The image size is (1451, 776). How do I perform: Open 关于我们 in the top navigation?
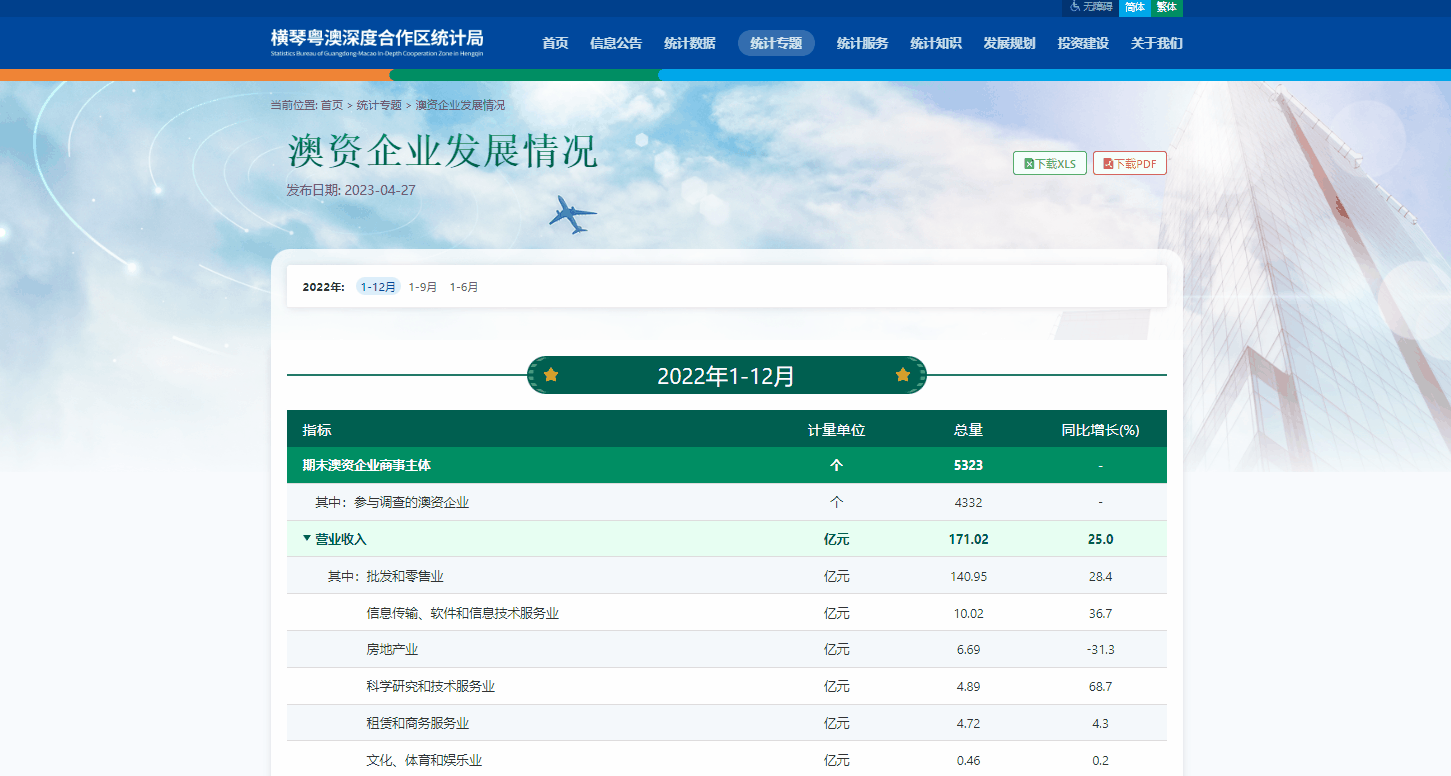[1156, 43]
